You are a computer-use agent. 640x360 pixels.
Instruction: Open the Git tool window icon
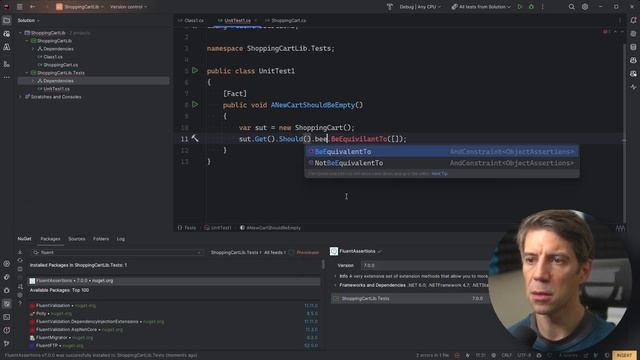click(x=7, y=344)
